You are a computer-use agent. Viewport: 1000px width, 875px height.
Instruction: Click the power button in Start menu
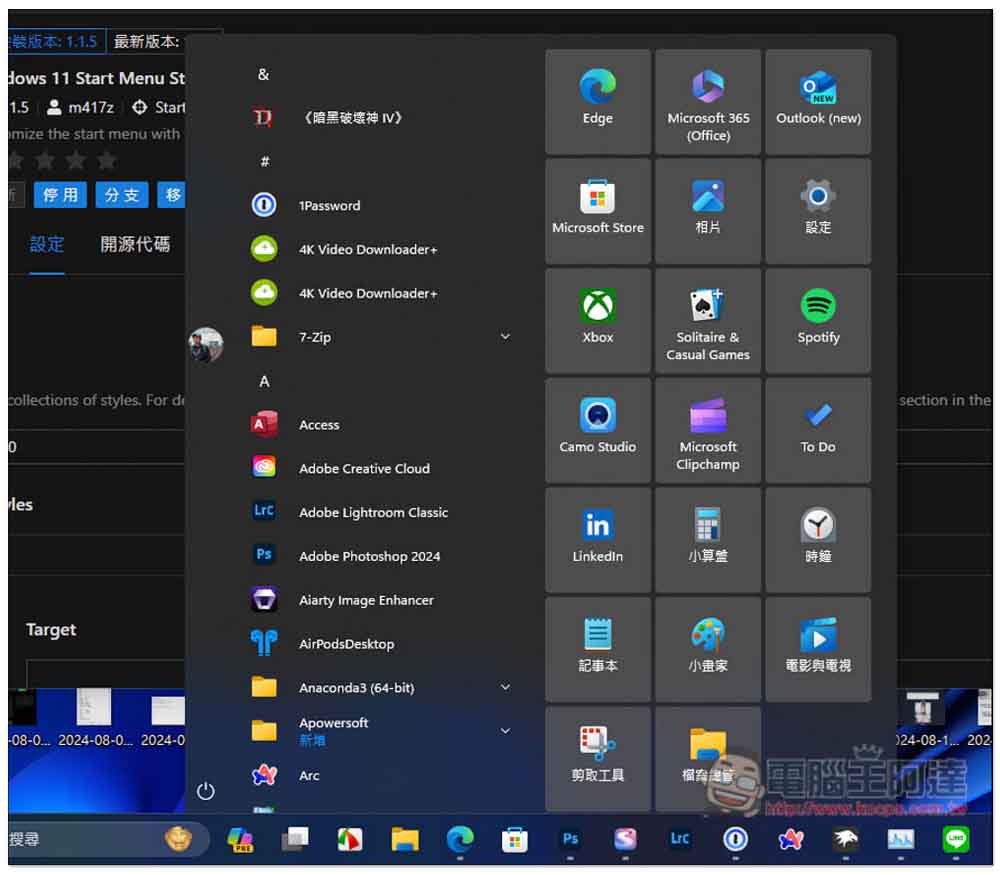click(x=205, y=791)
